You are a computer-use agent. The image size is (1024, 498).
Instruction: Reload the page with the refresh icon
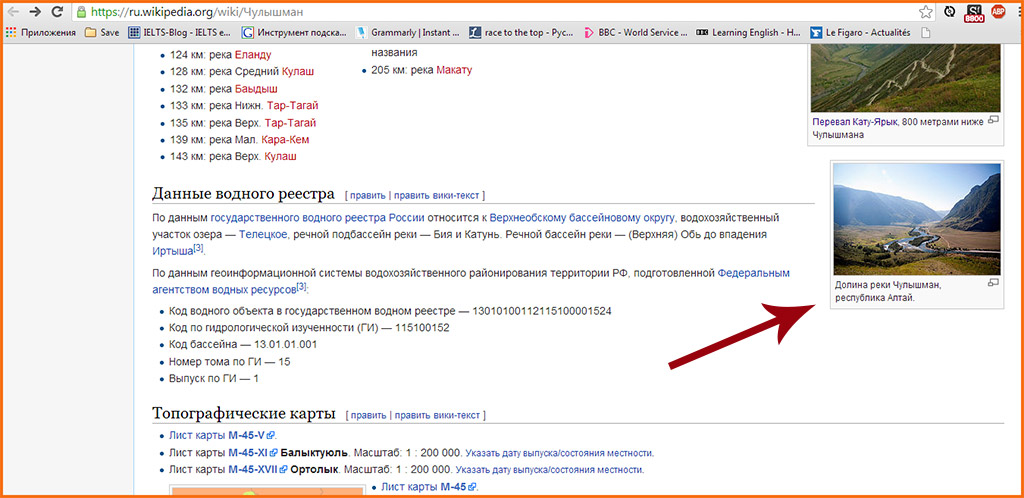tap(58, 12)
